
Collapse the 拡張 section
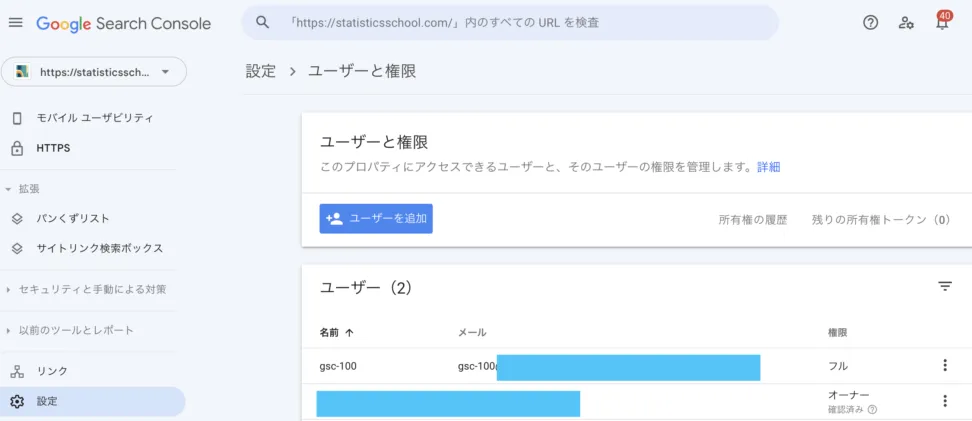click(23, 188)
